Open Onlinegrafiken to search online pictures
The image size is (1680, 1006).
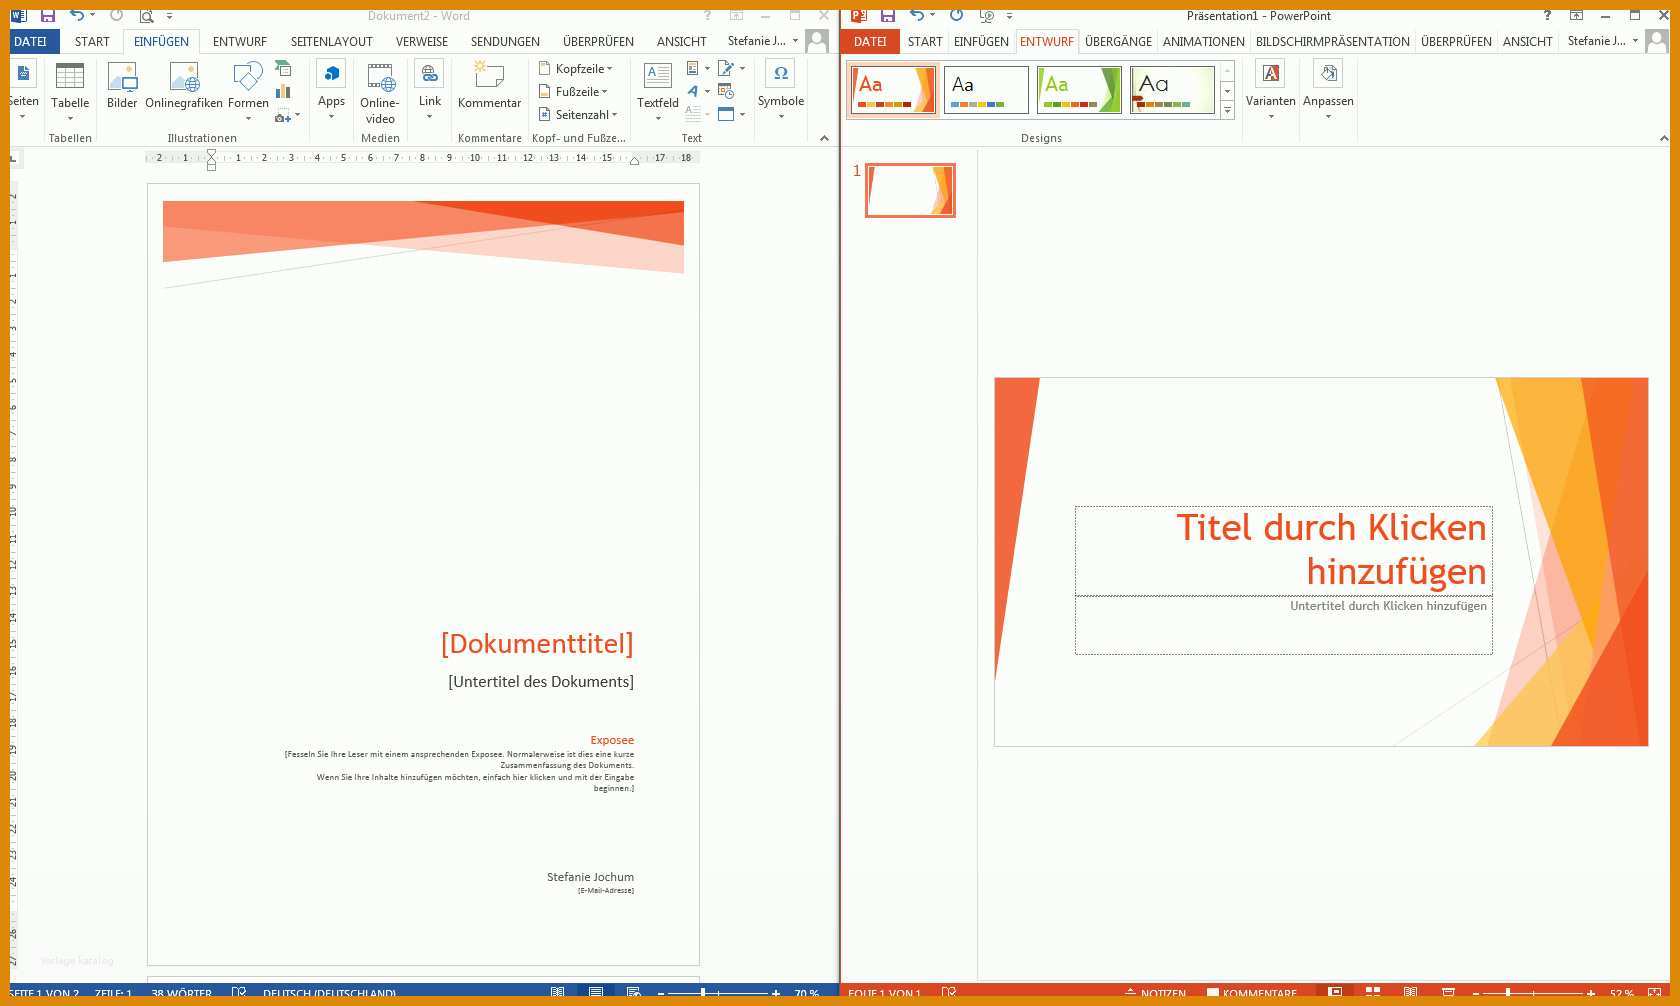point(184,86)
